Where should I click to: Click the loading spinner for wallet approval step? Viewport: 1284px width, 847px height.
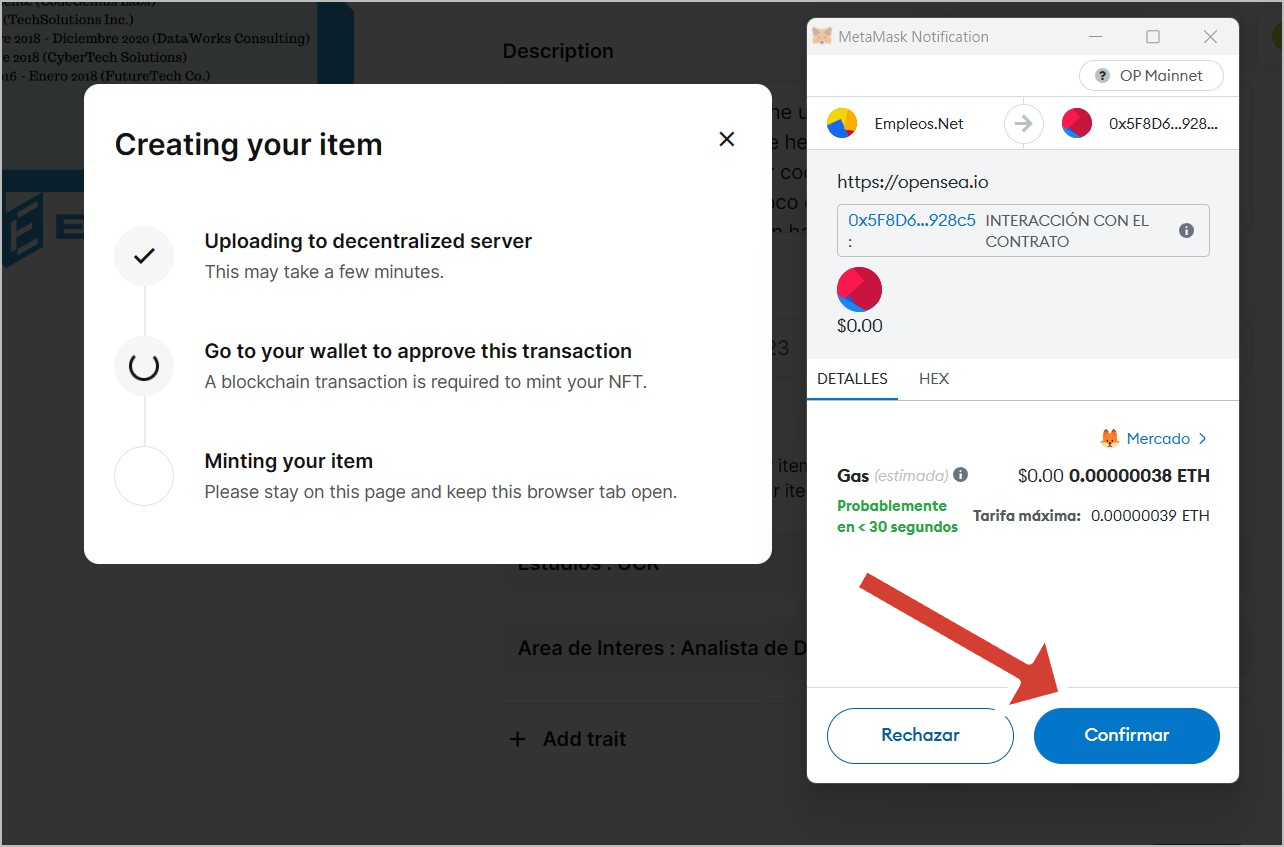pyautogui.click(x=144, y=366)
